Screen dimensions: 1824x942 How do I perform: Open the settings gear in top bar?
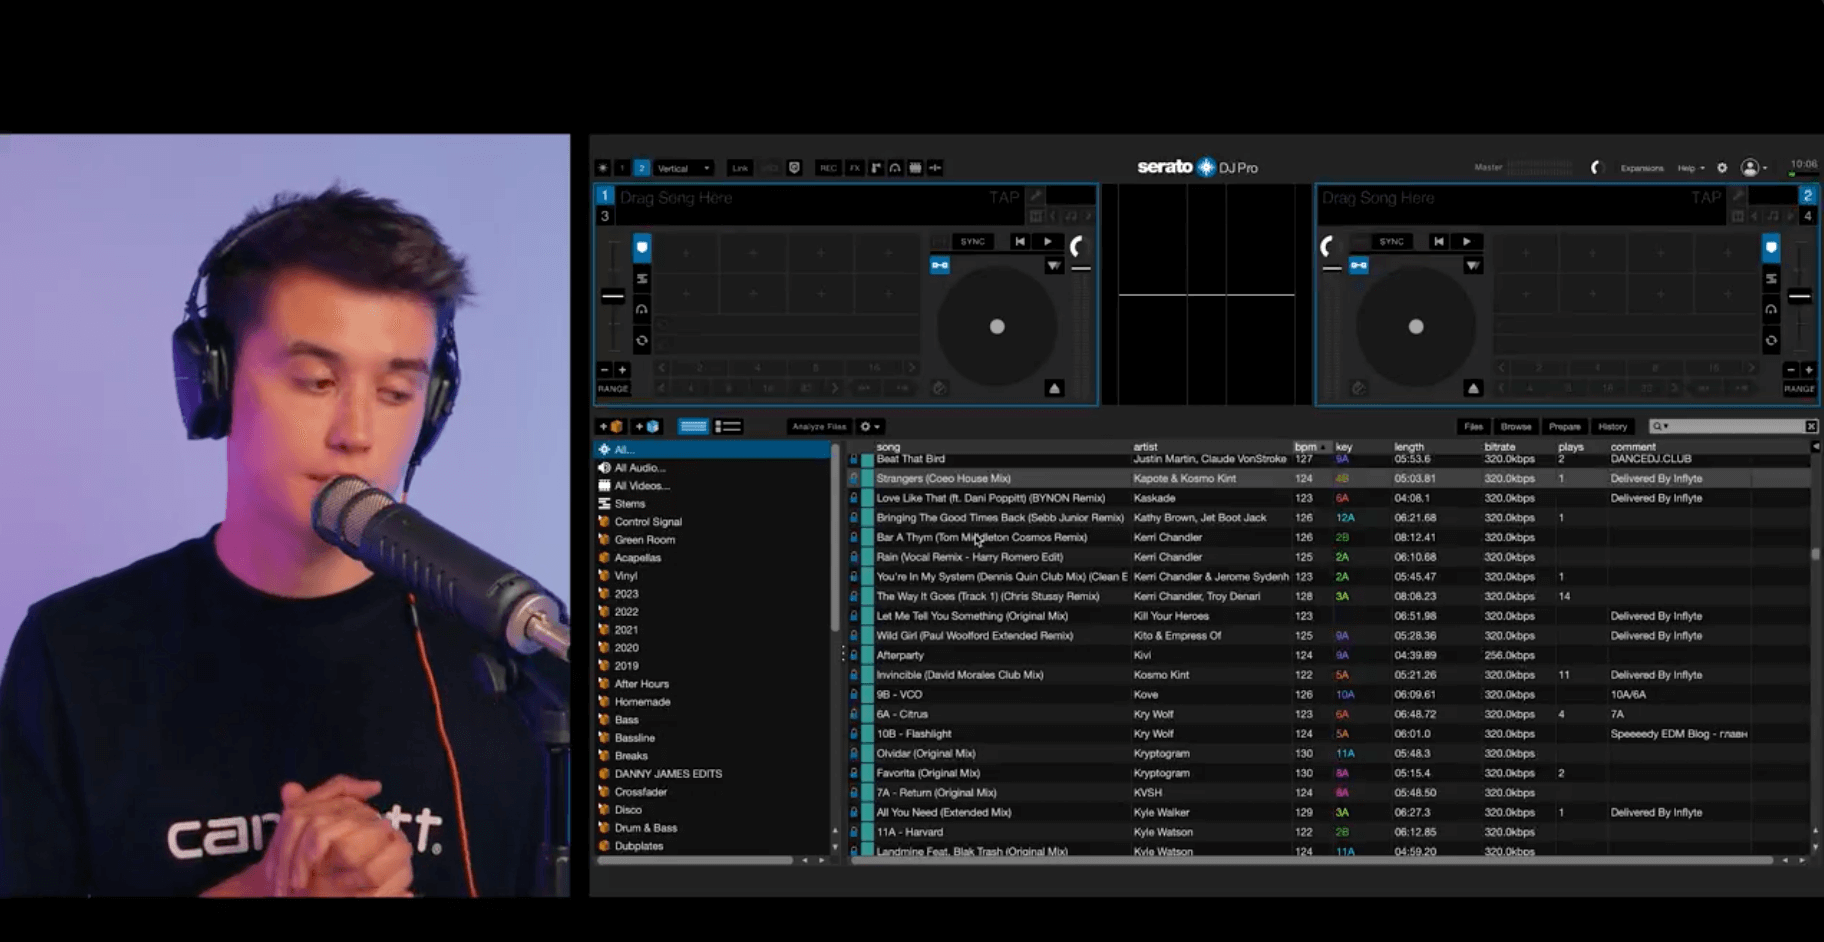click(x=1722, y=168)
